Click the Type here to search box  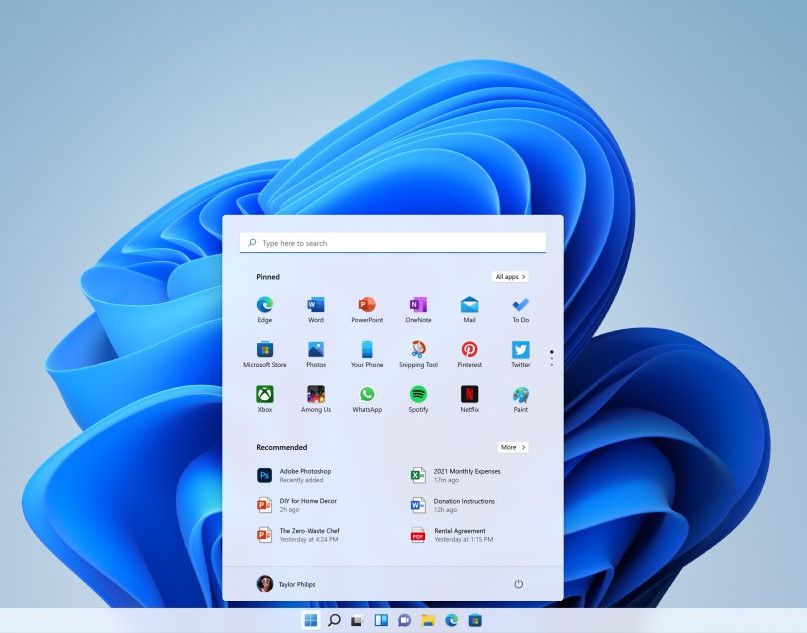[x=393, y=243]
